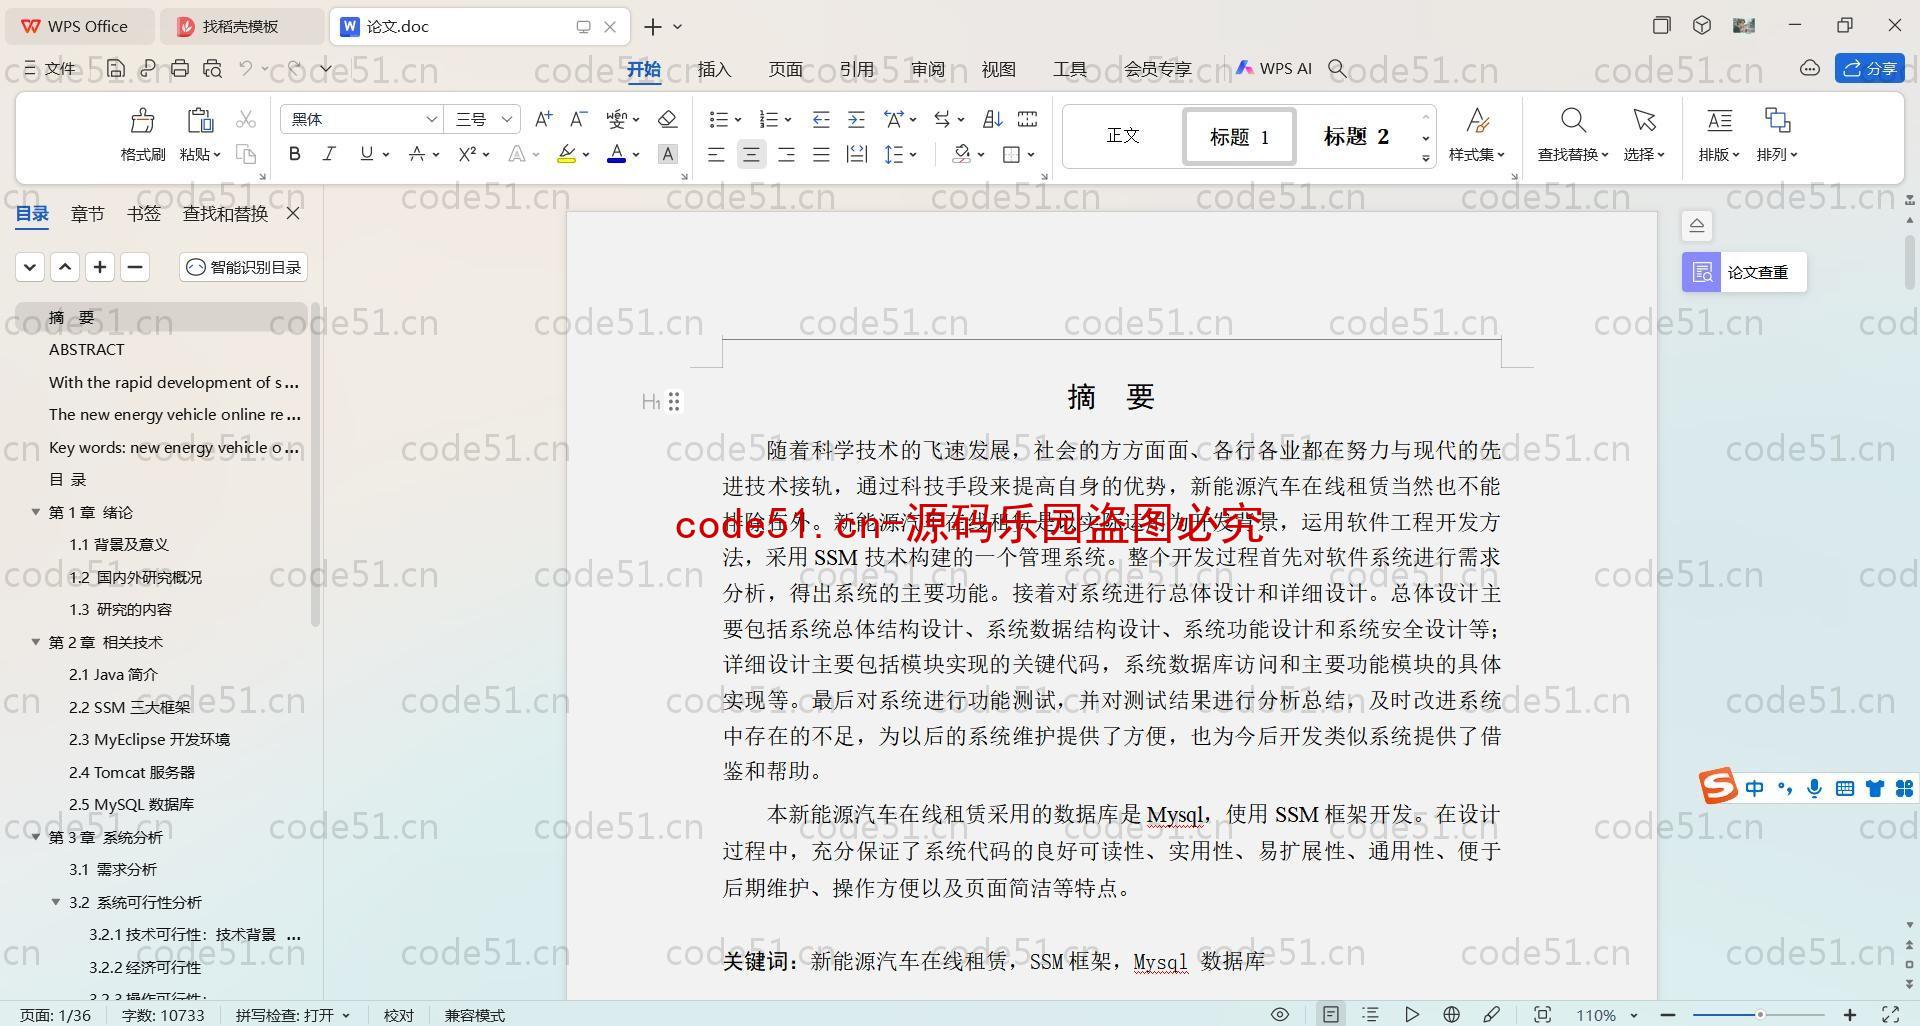Select center alignment
1920x1026 pixels.
tap(751, 154)
